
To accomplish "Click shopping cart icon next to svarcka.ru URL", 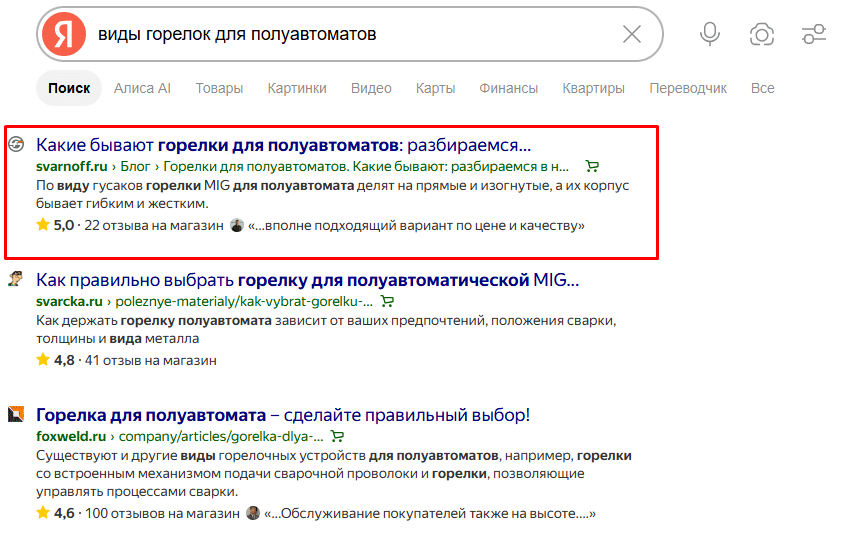I will (387, 301).
